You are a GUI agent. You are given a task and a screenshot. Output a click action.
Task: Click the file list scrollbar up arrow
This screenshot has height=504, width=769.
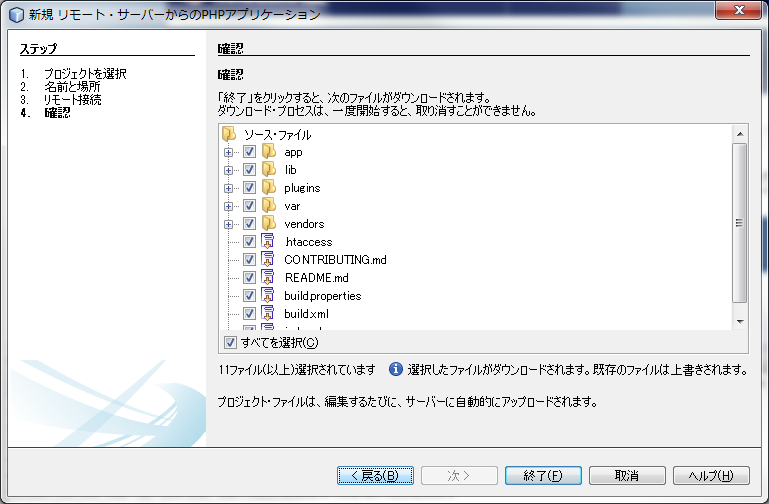[740, 134]
